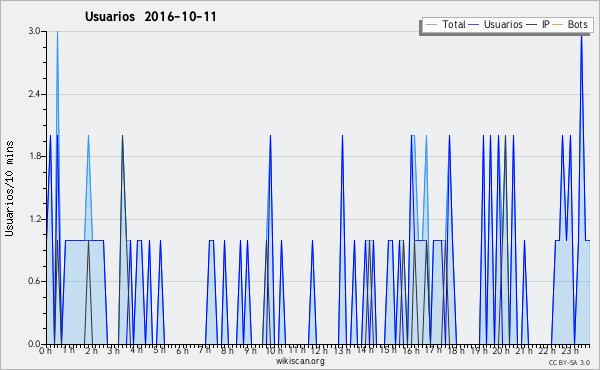Click the 7 h x-axis label

pyautogui.click(x=204, y=350)
